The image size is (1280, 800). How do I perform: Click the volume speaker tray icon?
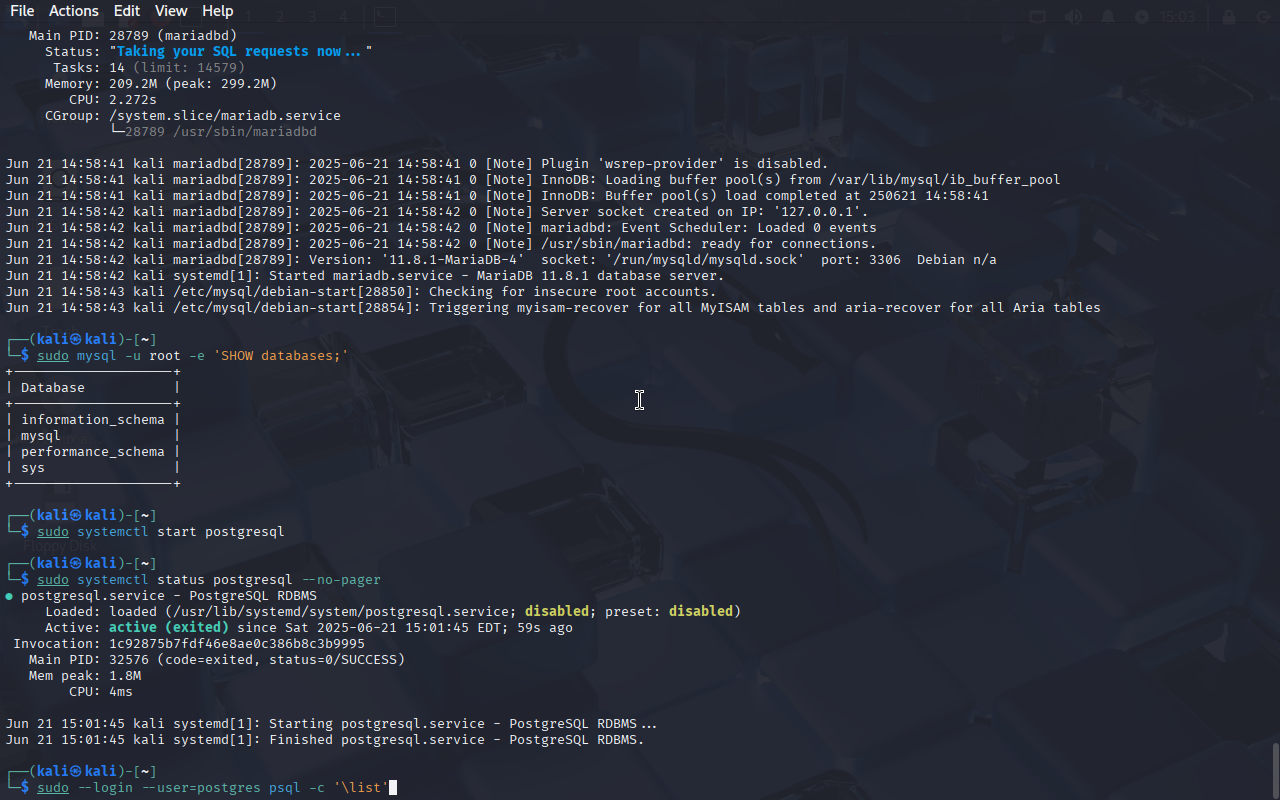click(1073, 17)
